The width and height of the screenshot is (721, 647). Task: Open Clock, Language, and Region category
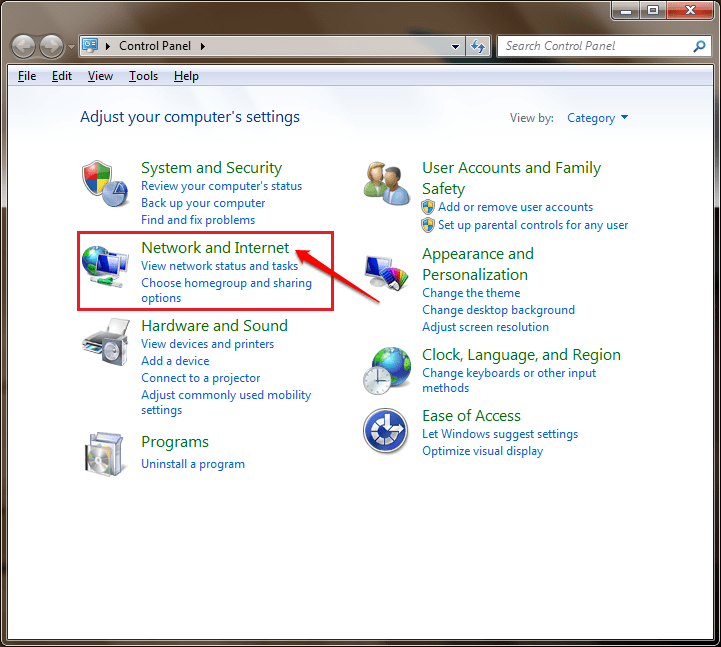pyautogui.click(x=521, y=355)
